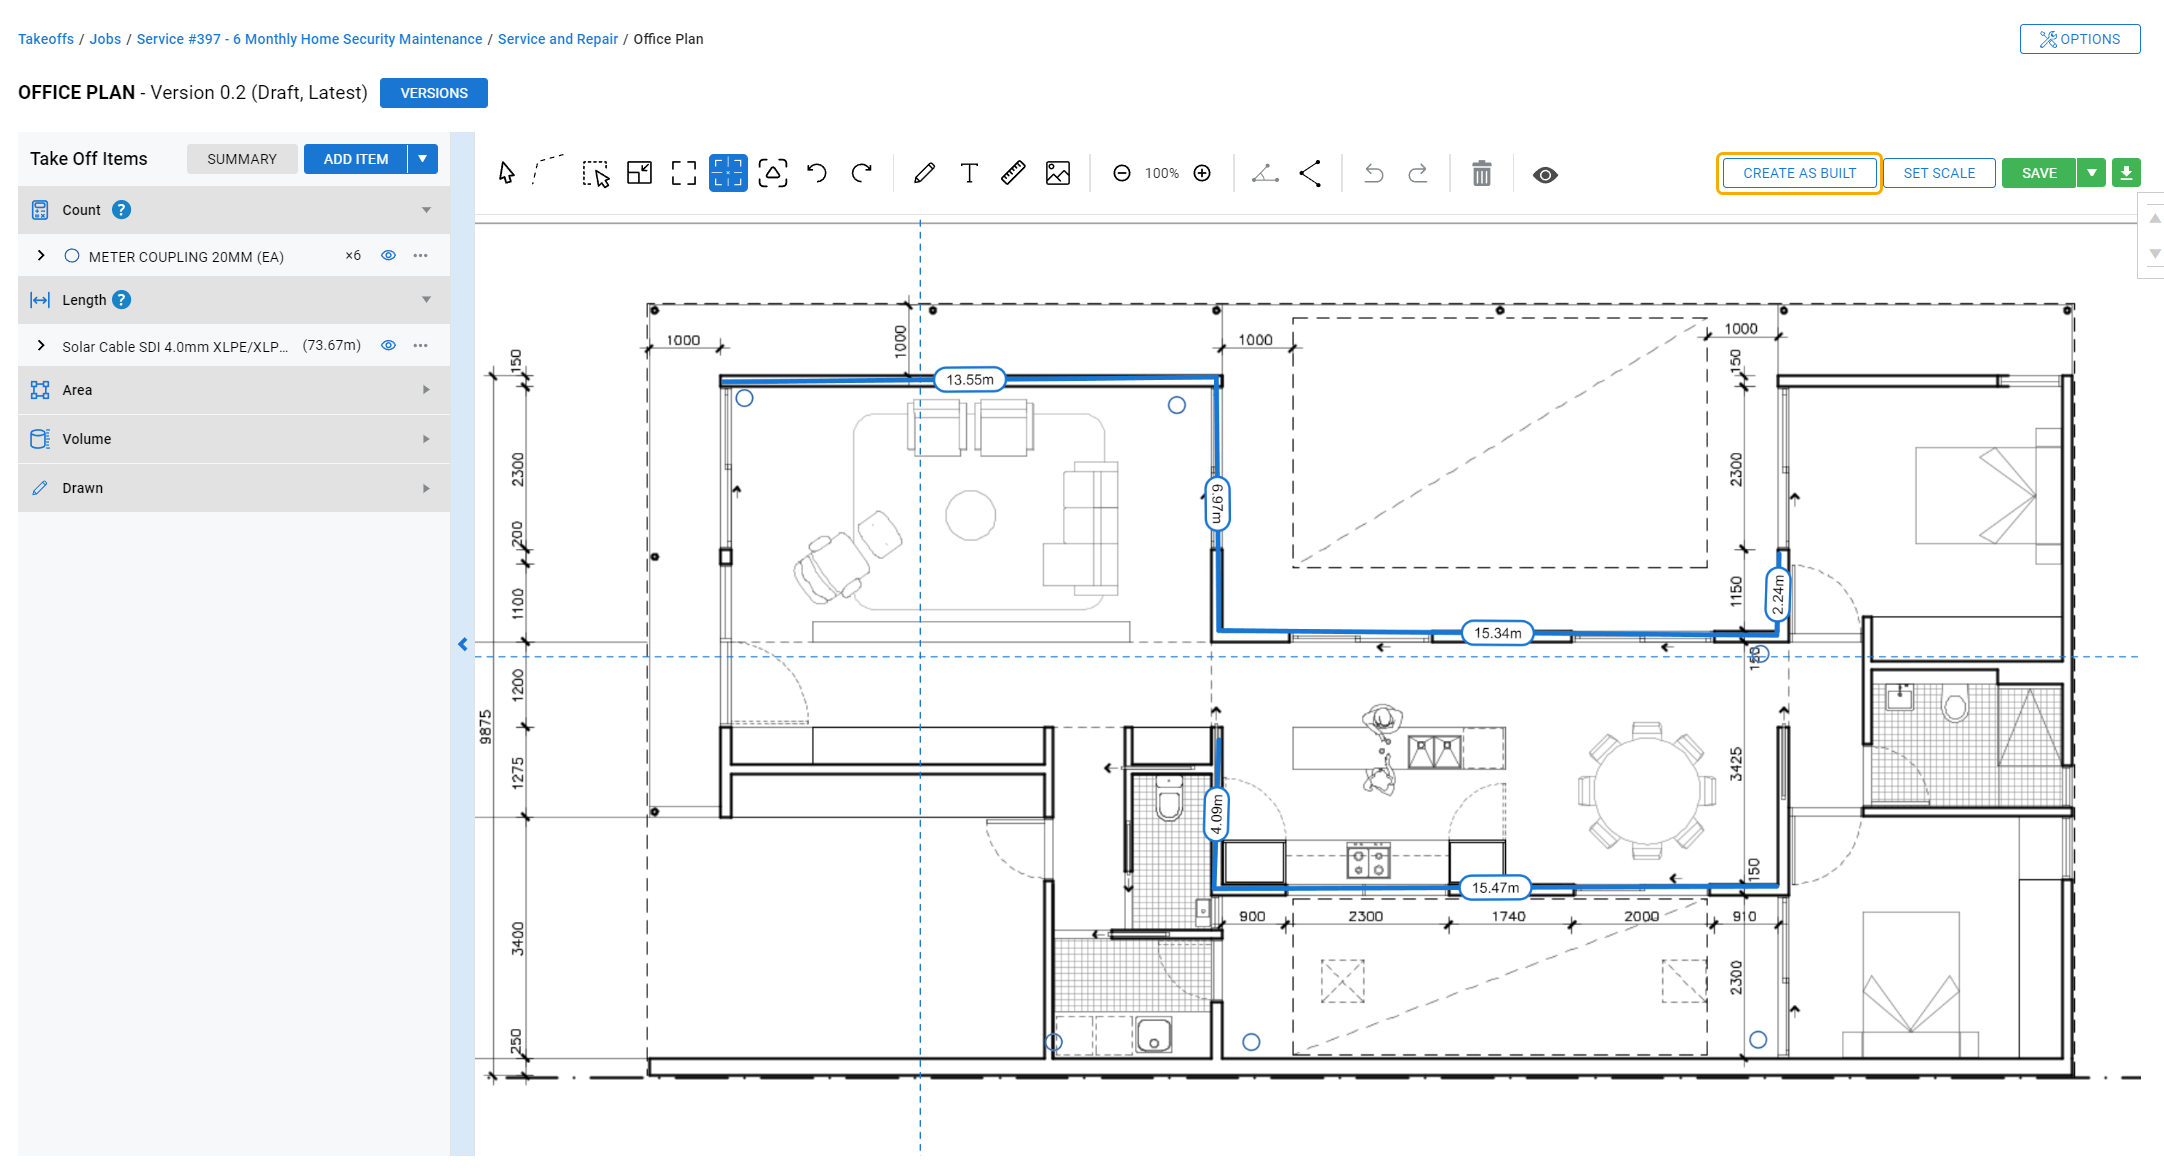Image resolution: width=2164 pixels, height=1168 pixels.
Task: Expand the Meter Coupling 20MM row
Action: coord(41,256)
